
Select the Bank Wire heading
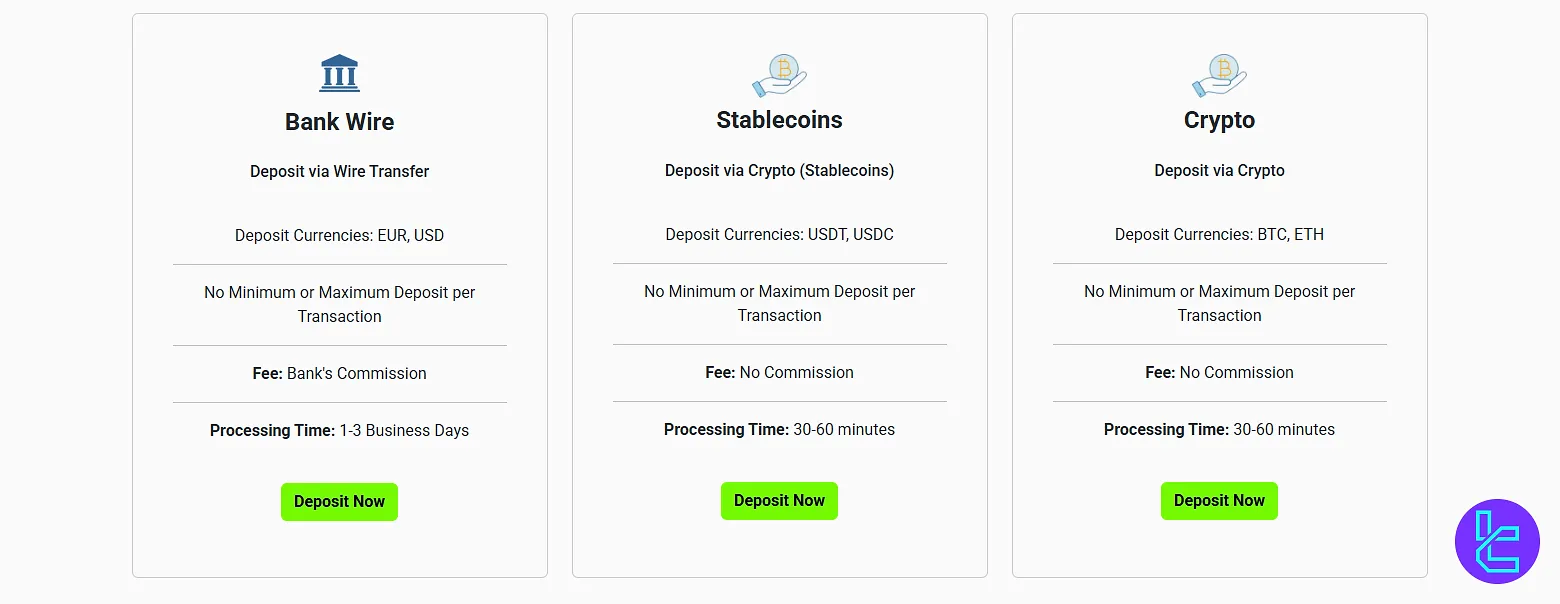coord(339,122)
